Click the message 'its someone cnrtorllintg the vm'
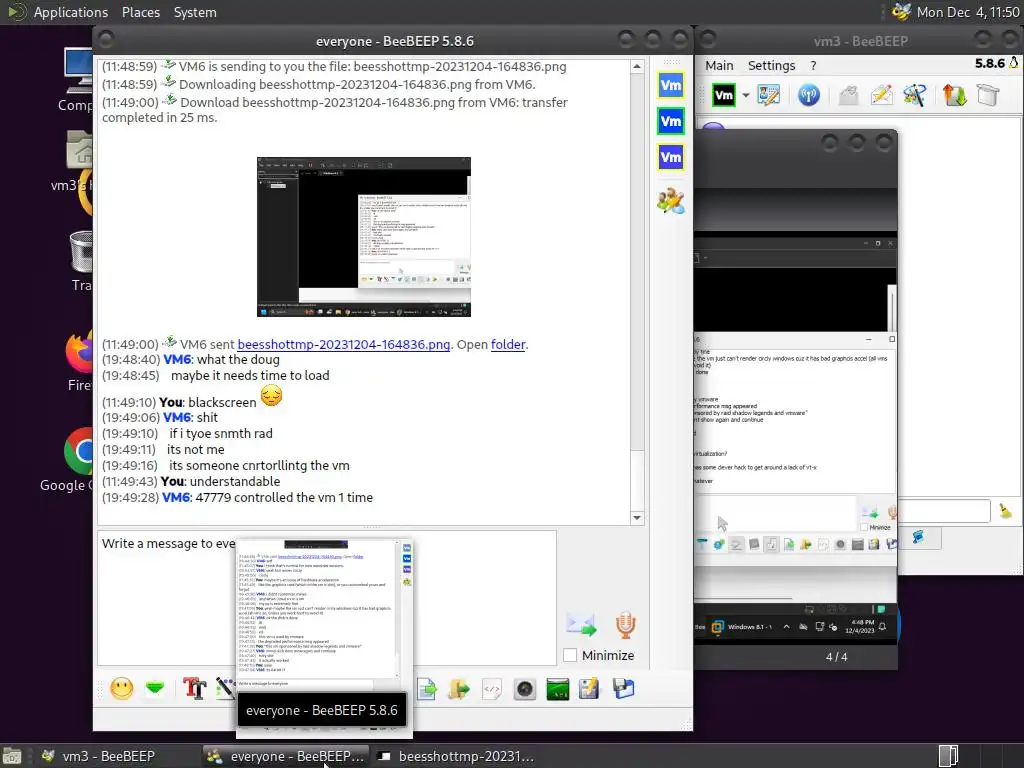 tap(259, 466)
